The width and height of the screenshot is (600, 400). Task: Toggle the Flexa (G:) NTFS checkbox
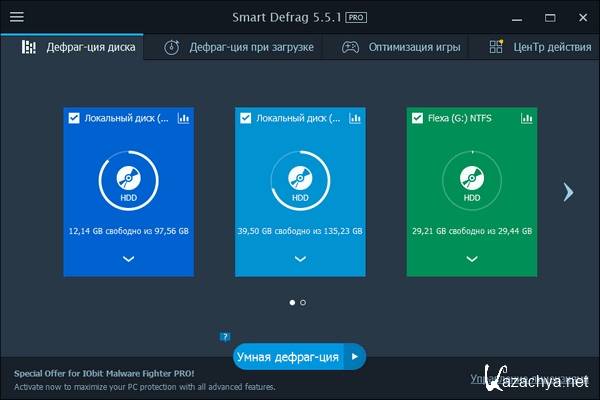tap(418, 118)
